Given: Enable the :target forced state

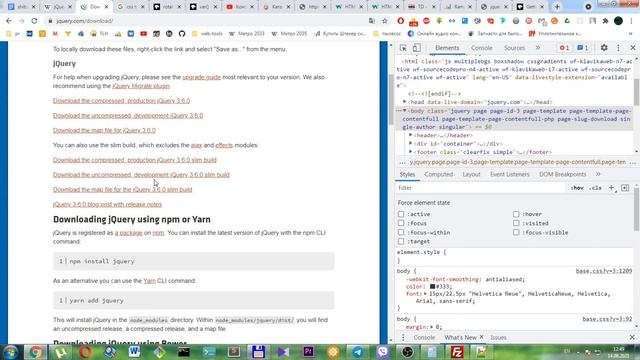Looking at the screenshot, I should 401,241.
